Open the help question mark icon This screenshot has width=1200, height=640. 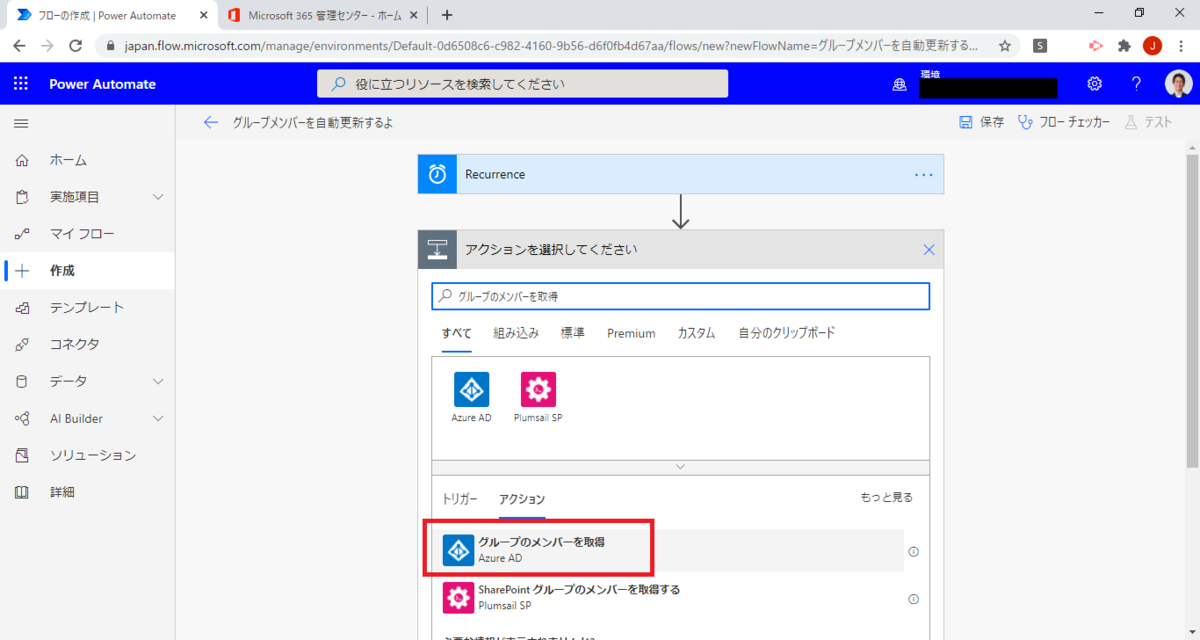[1136, 84]
